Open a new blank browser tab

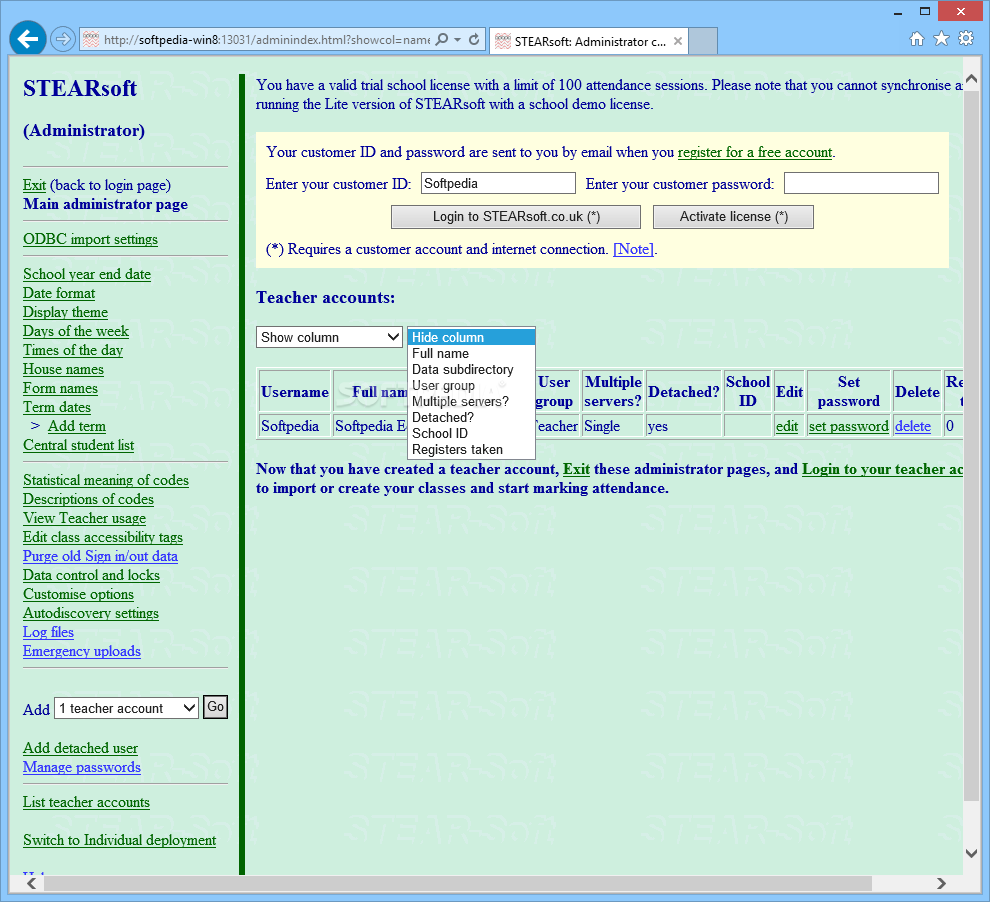703,41
